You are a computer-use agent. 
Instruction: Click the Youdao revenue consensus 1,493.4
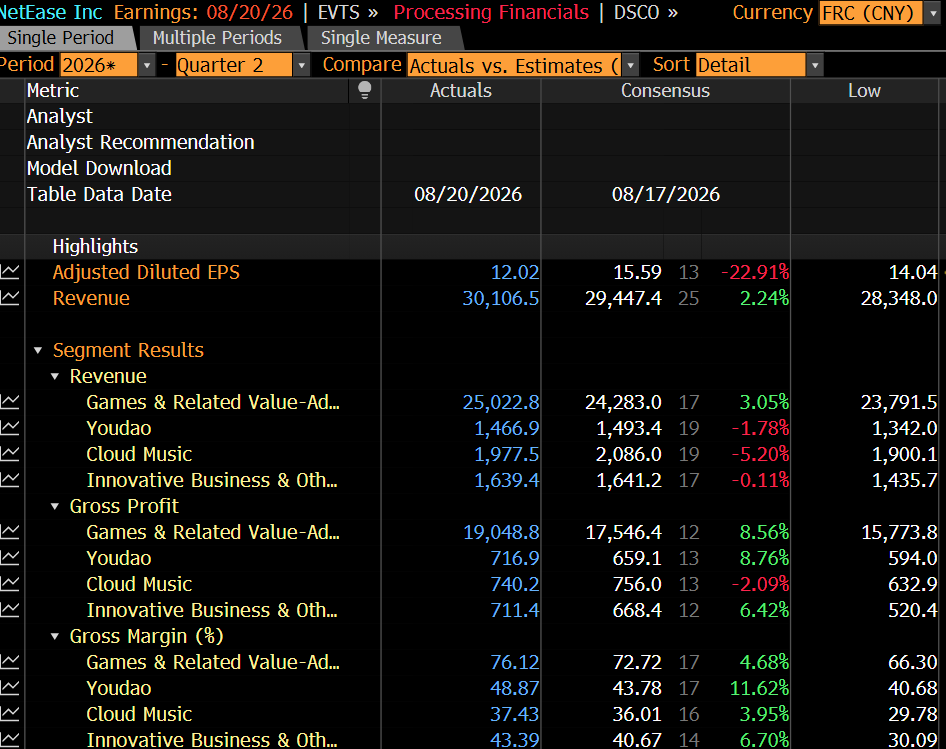point(629,428)
